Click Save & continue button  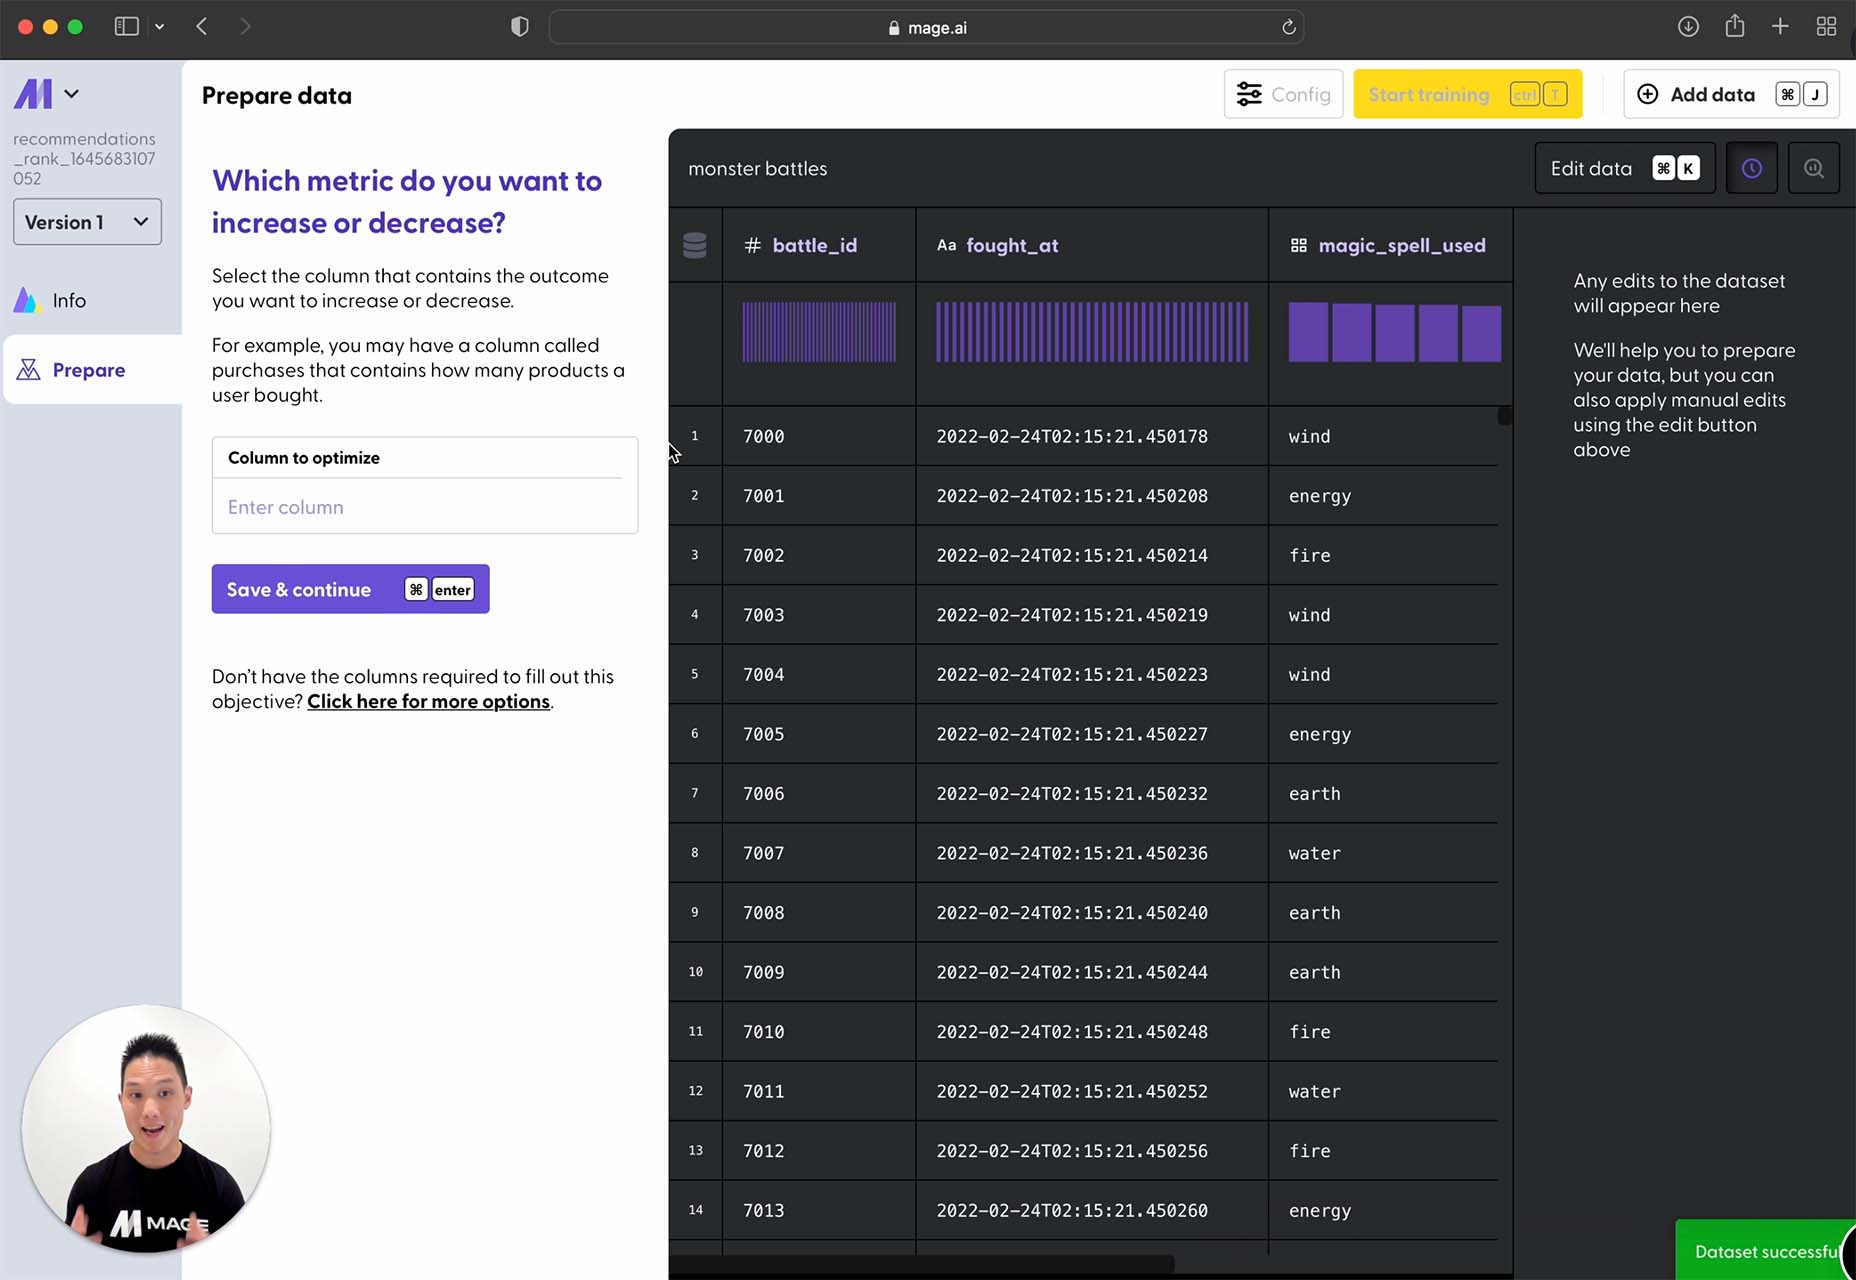coord(350,589)
